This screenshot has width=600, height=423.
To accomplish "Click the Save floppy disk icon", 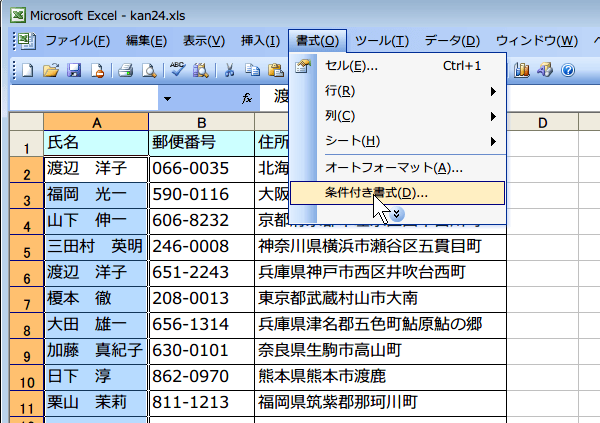I will click(x=73, y=70).
